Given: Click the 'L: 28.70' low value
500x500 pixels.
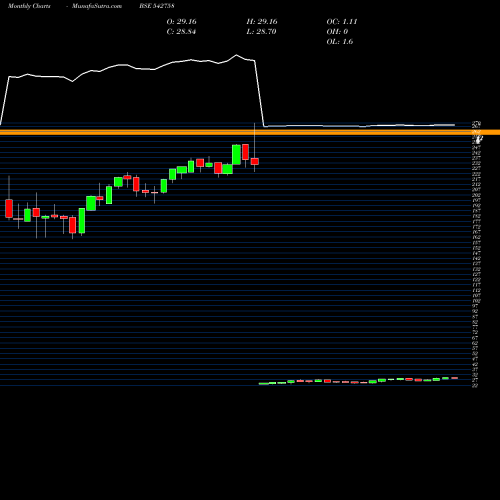Looking at the screenshot, I should (x=261, y=32).
